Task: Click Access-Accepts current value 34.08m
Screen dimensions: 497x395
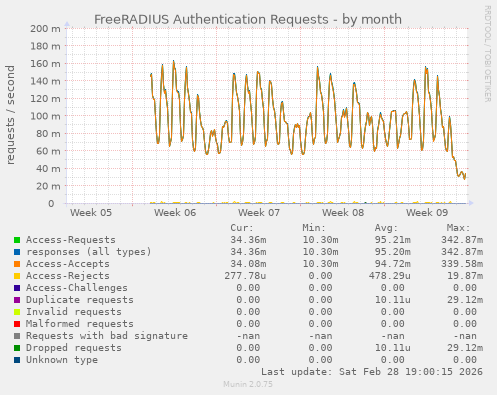Action: click(x=248, y=264)
